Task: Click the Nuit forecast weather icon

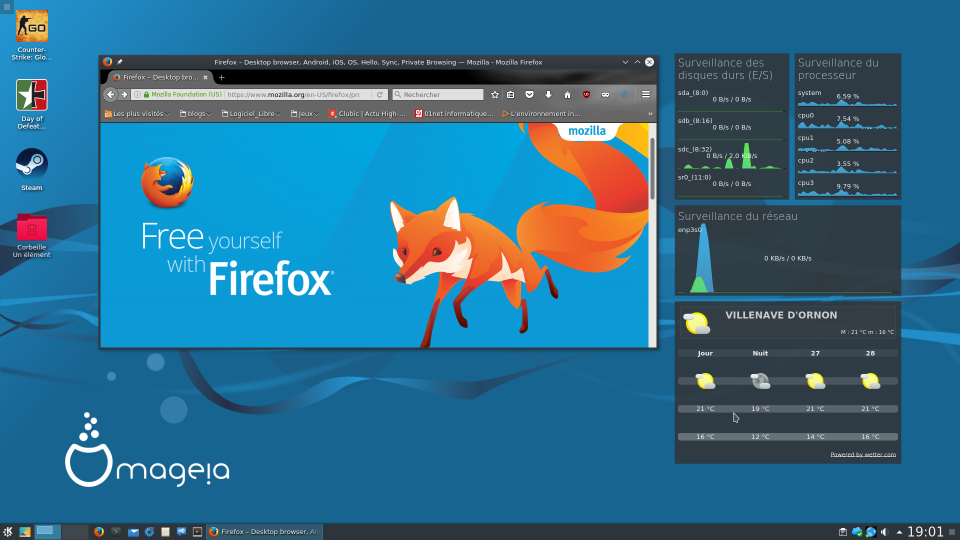Action: tap(760, 381)
